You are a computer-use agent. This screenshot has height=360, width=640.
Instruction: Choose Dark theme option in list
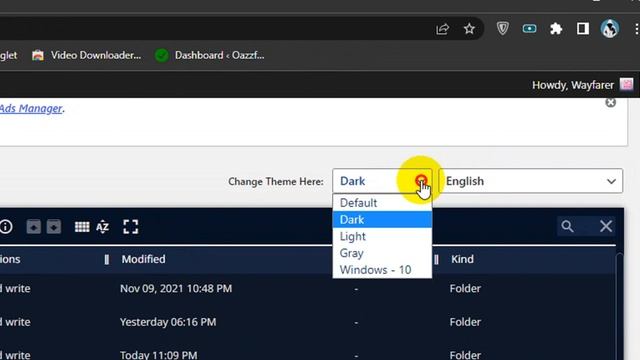click(382, 220)
